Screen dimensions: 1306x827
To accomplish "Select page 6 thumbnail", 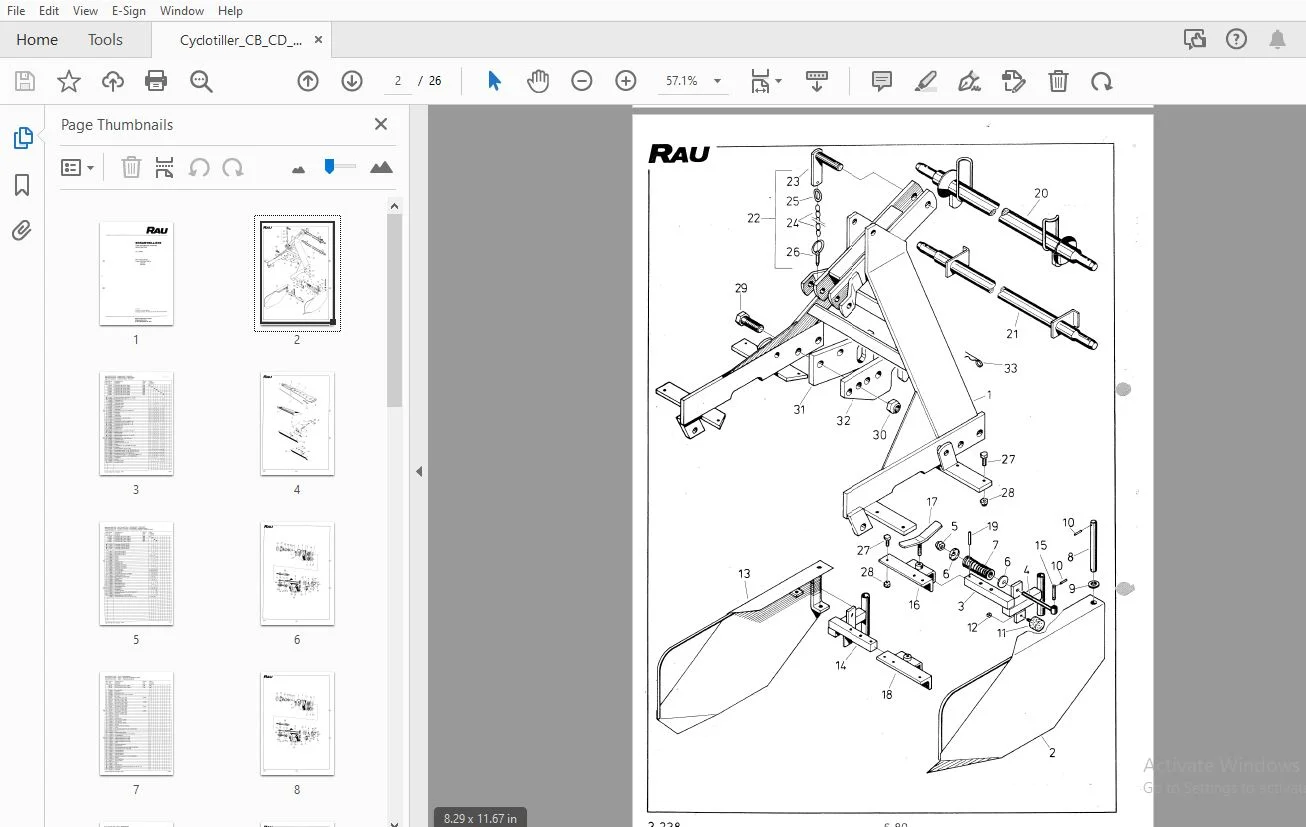I will point(297,574).
